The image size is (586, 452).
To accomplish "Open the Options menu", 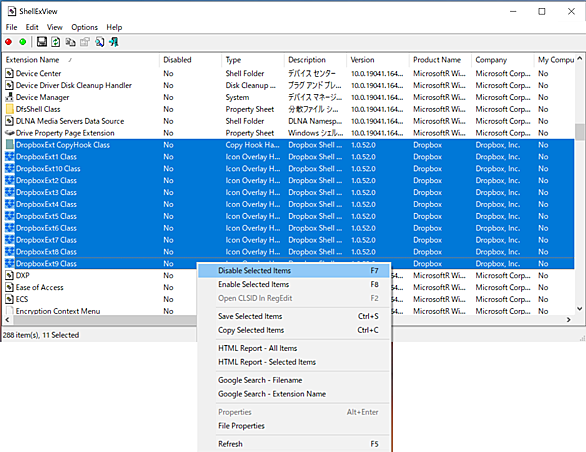I will click(x=84, y=27).
